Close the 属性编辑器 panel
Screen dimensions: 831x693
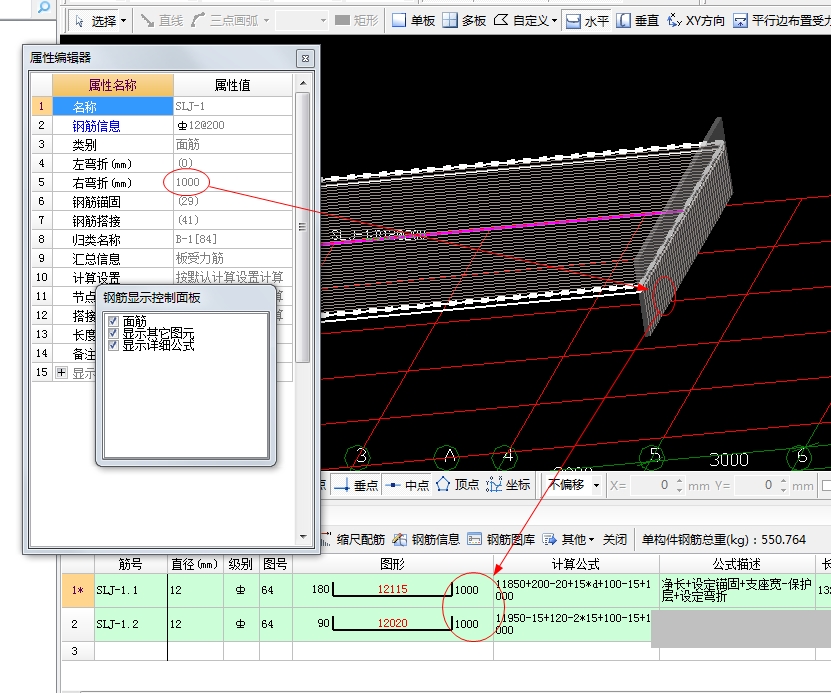(305, 58)
